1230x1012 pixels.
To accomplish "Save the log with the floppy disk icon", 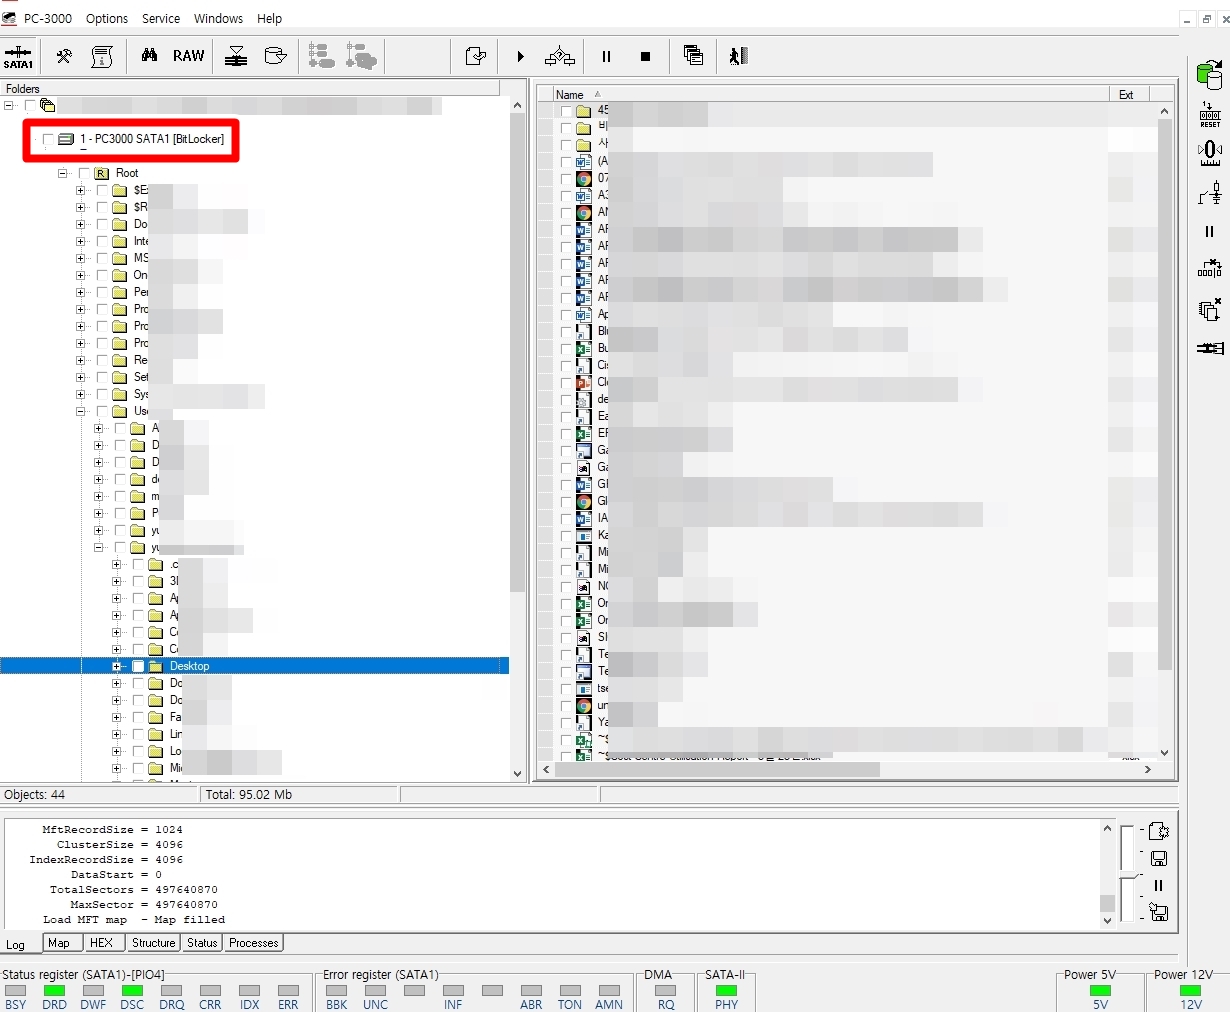I will (x=1159, y=859).
